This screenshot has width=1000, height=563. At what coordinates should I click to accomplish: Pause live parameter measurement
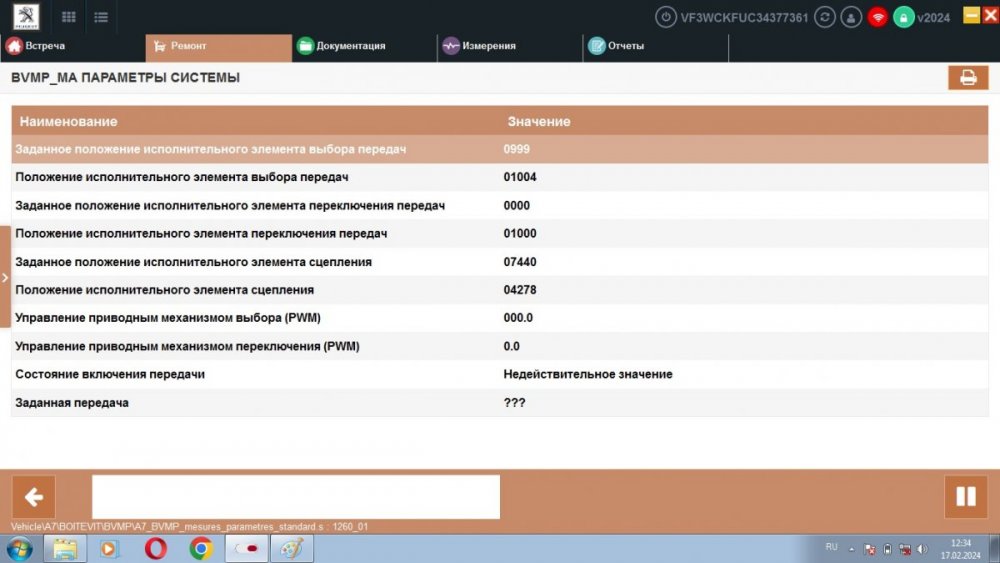coord(966,497)
